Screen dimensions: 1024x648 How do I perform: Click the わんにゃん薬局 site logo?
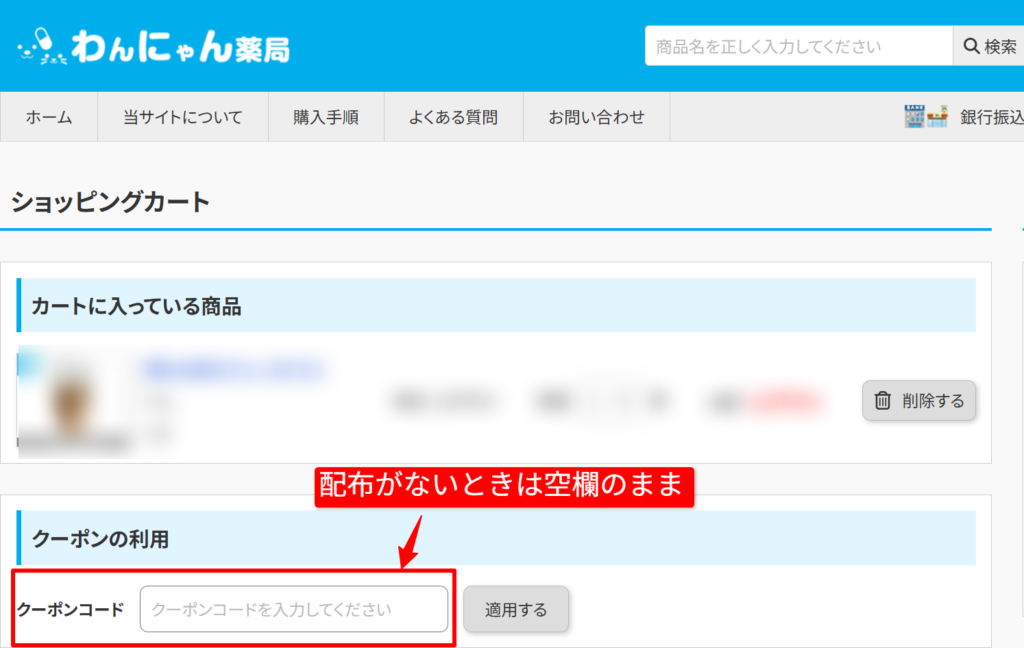[x=153, y=46]
